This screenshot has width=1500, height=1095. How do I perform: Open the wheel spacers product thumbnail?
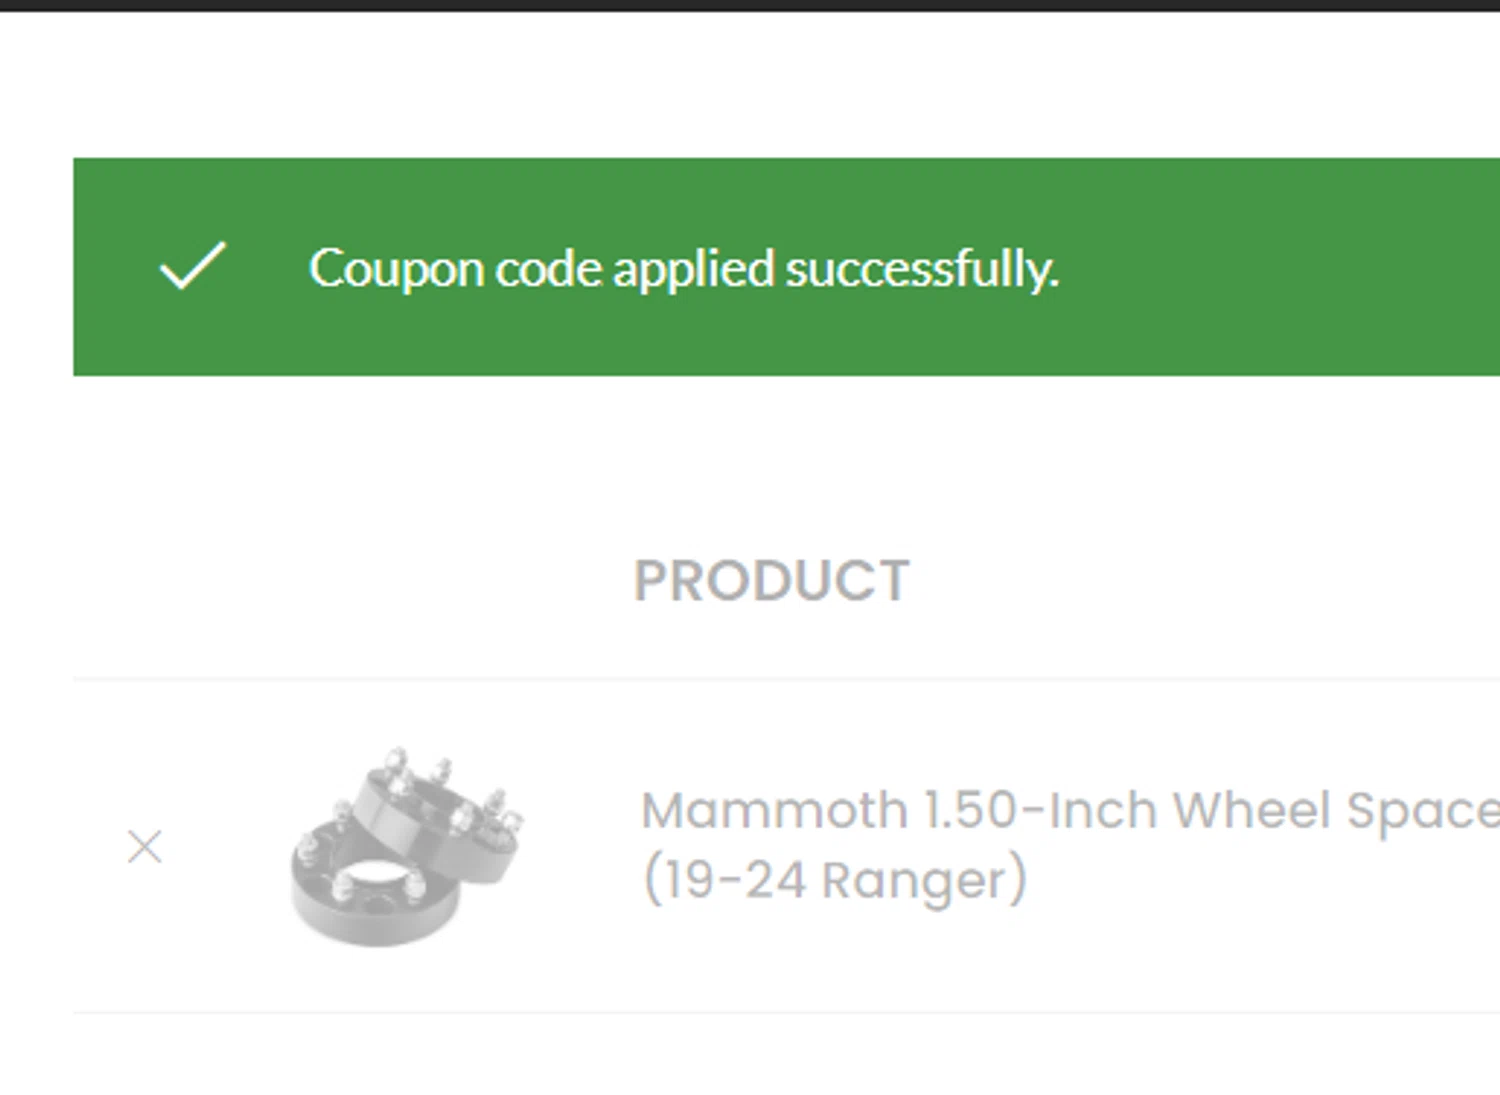(x=406, y=847)
